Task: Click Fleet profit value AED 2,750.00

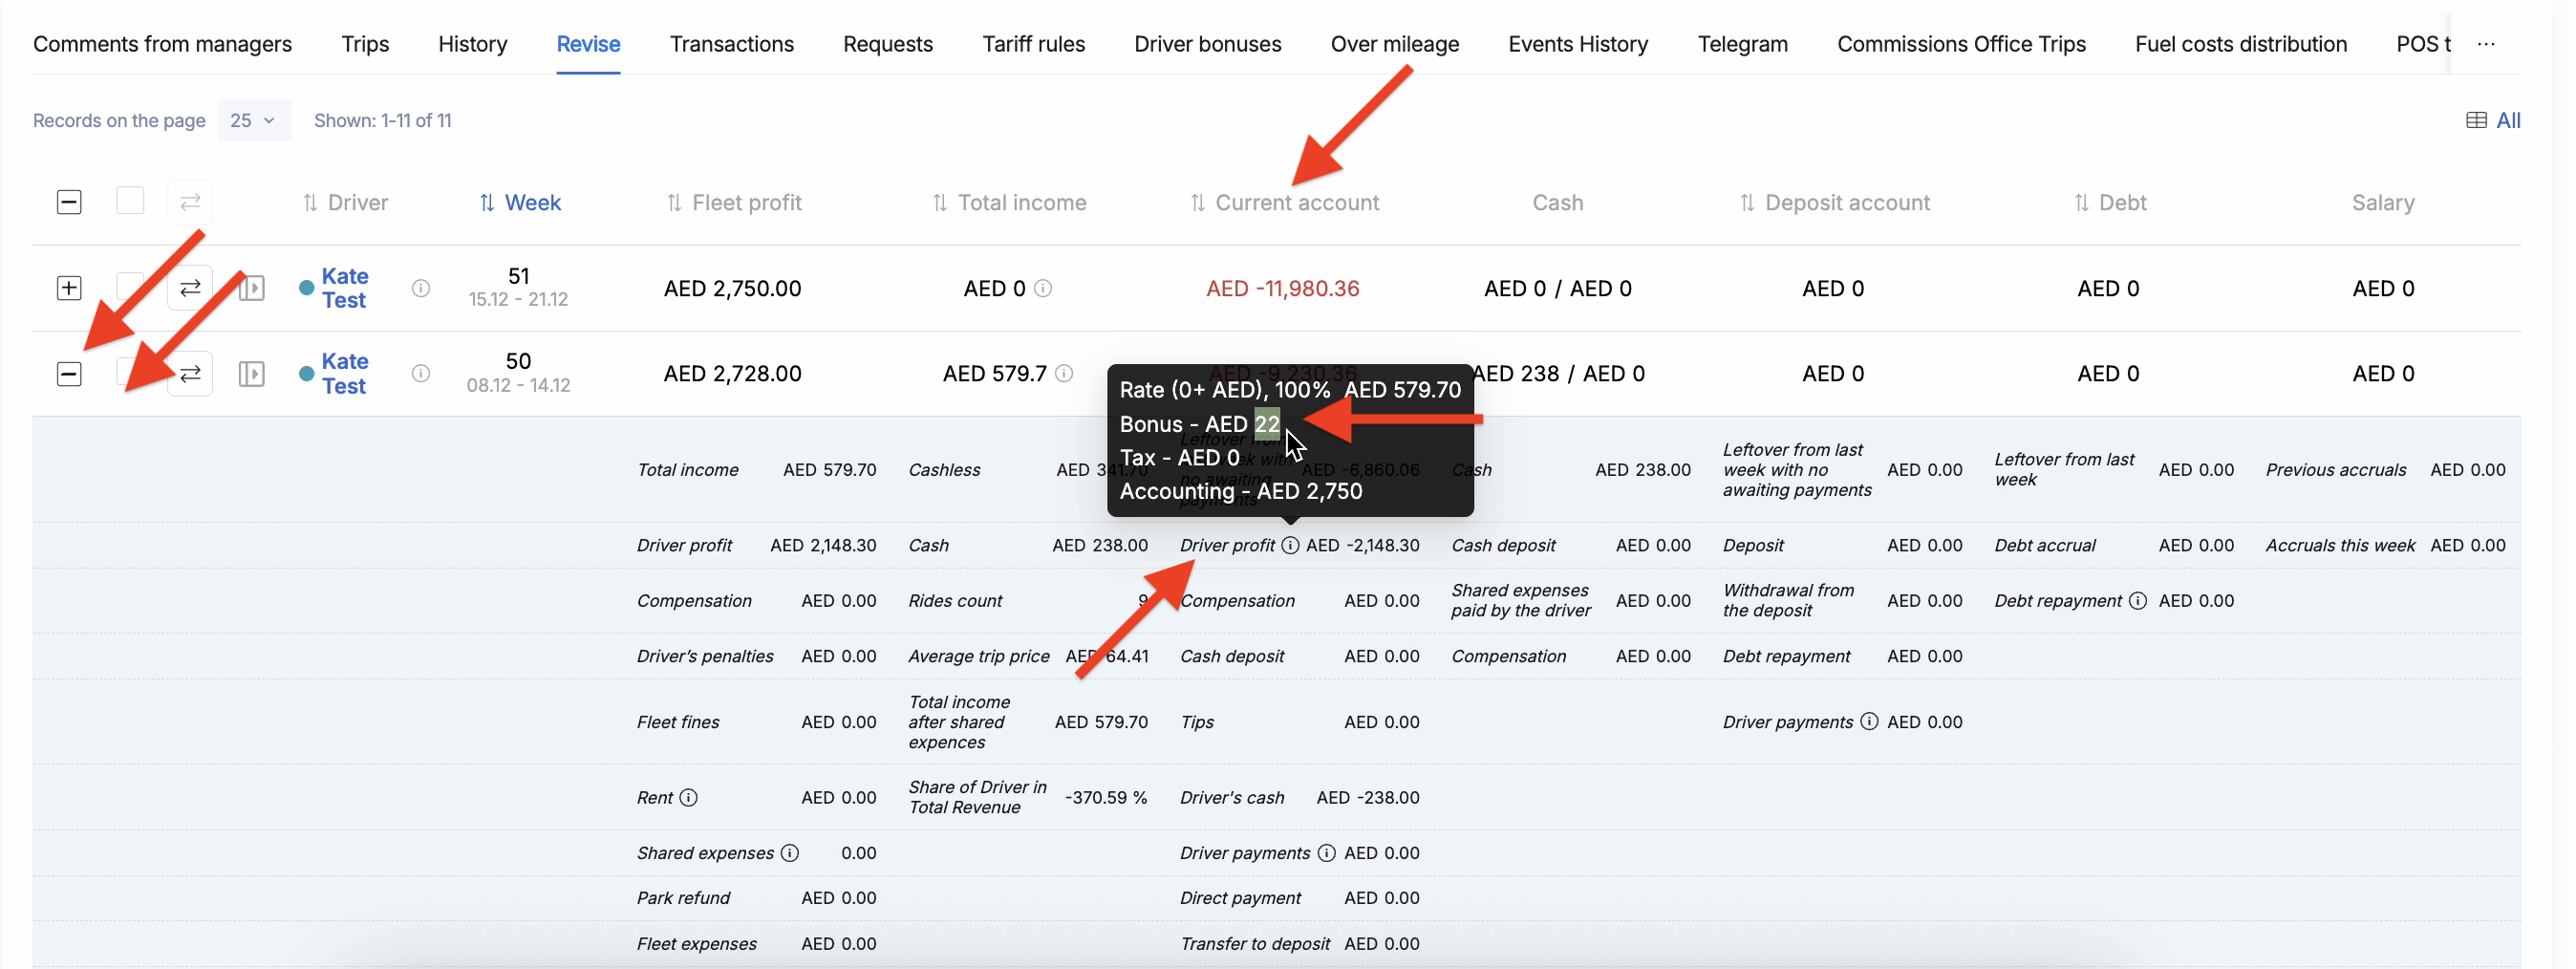Action: coord(732,289)
